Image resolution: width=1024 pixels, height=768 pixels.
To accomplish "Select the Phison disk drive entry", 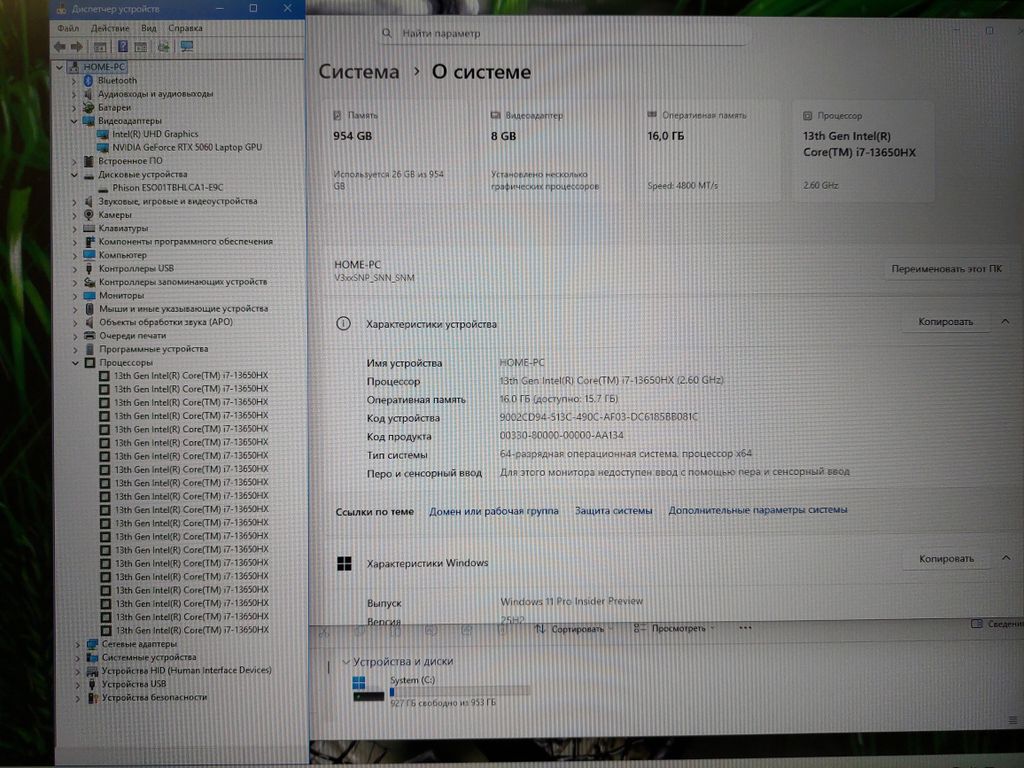I will coord(167,188).
